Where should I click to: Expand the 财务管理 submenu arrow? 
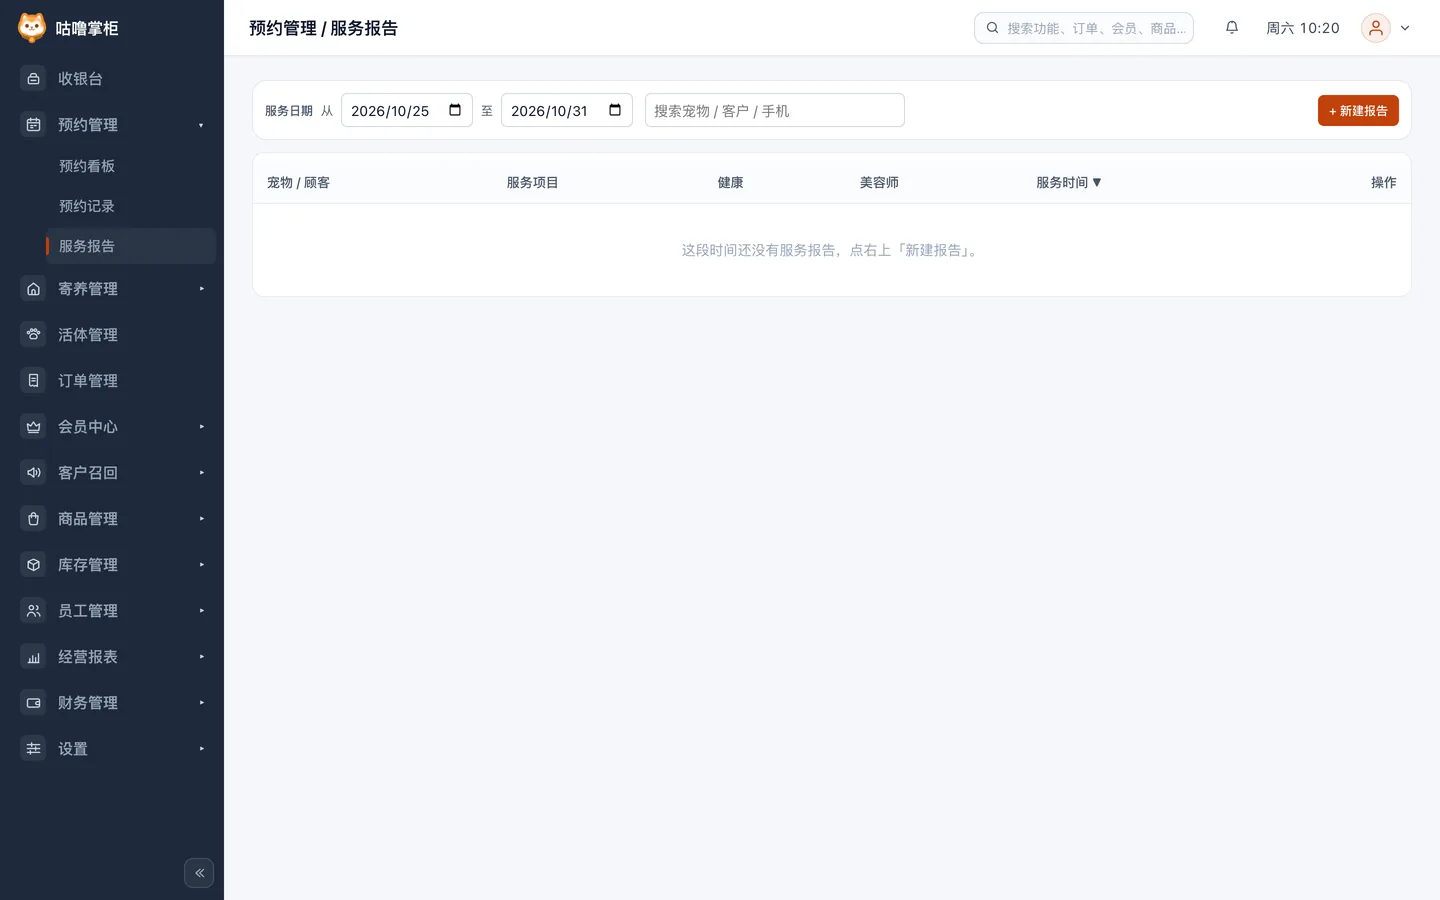tap(201, 703)
